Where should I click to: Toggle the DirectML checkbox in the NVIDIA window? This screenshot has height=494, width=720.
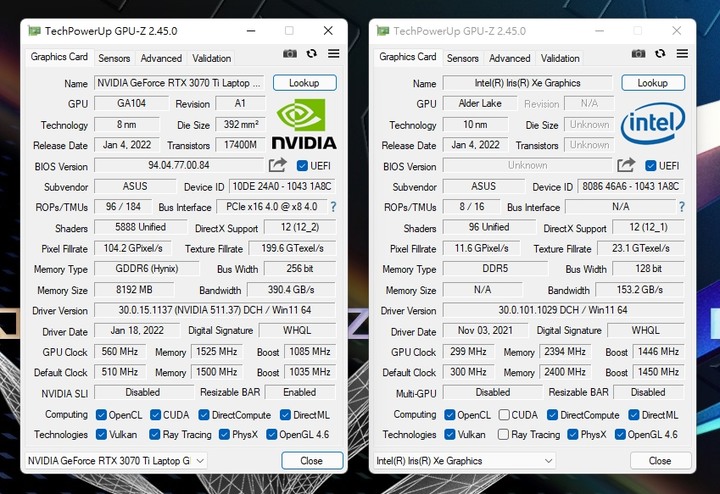(x=285, y=415)
